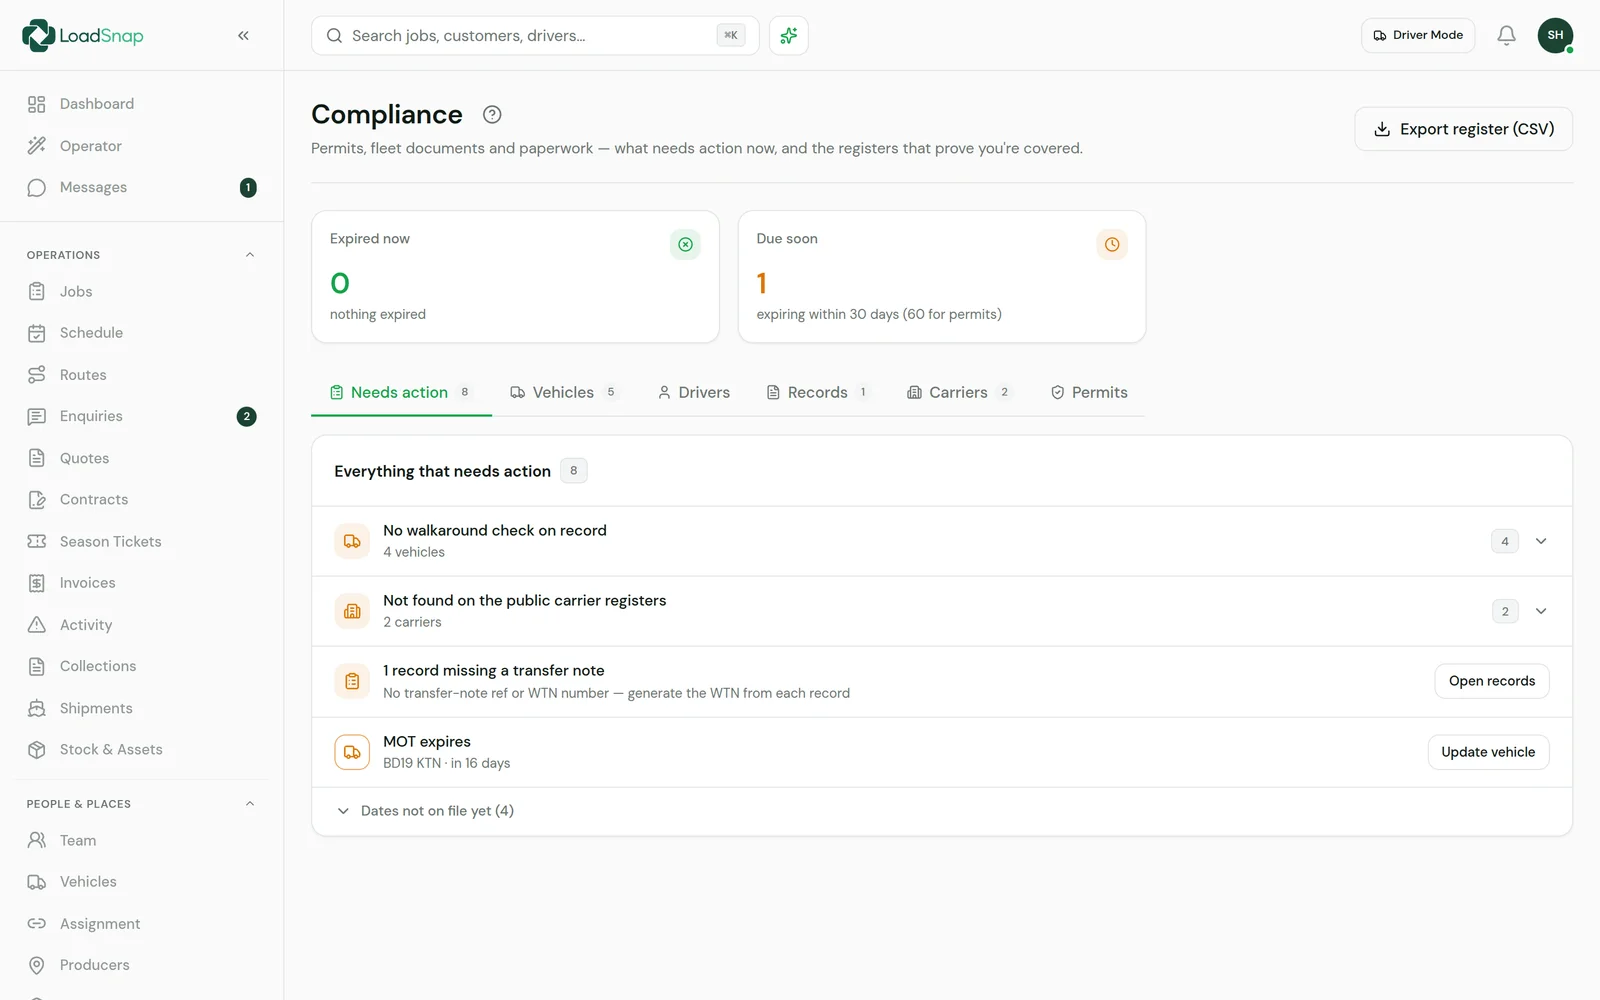The width and height of the screenshot is (1600, 1000).
Task: Click the LoadSnap logo
Action: point(83,35)
